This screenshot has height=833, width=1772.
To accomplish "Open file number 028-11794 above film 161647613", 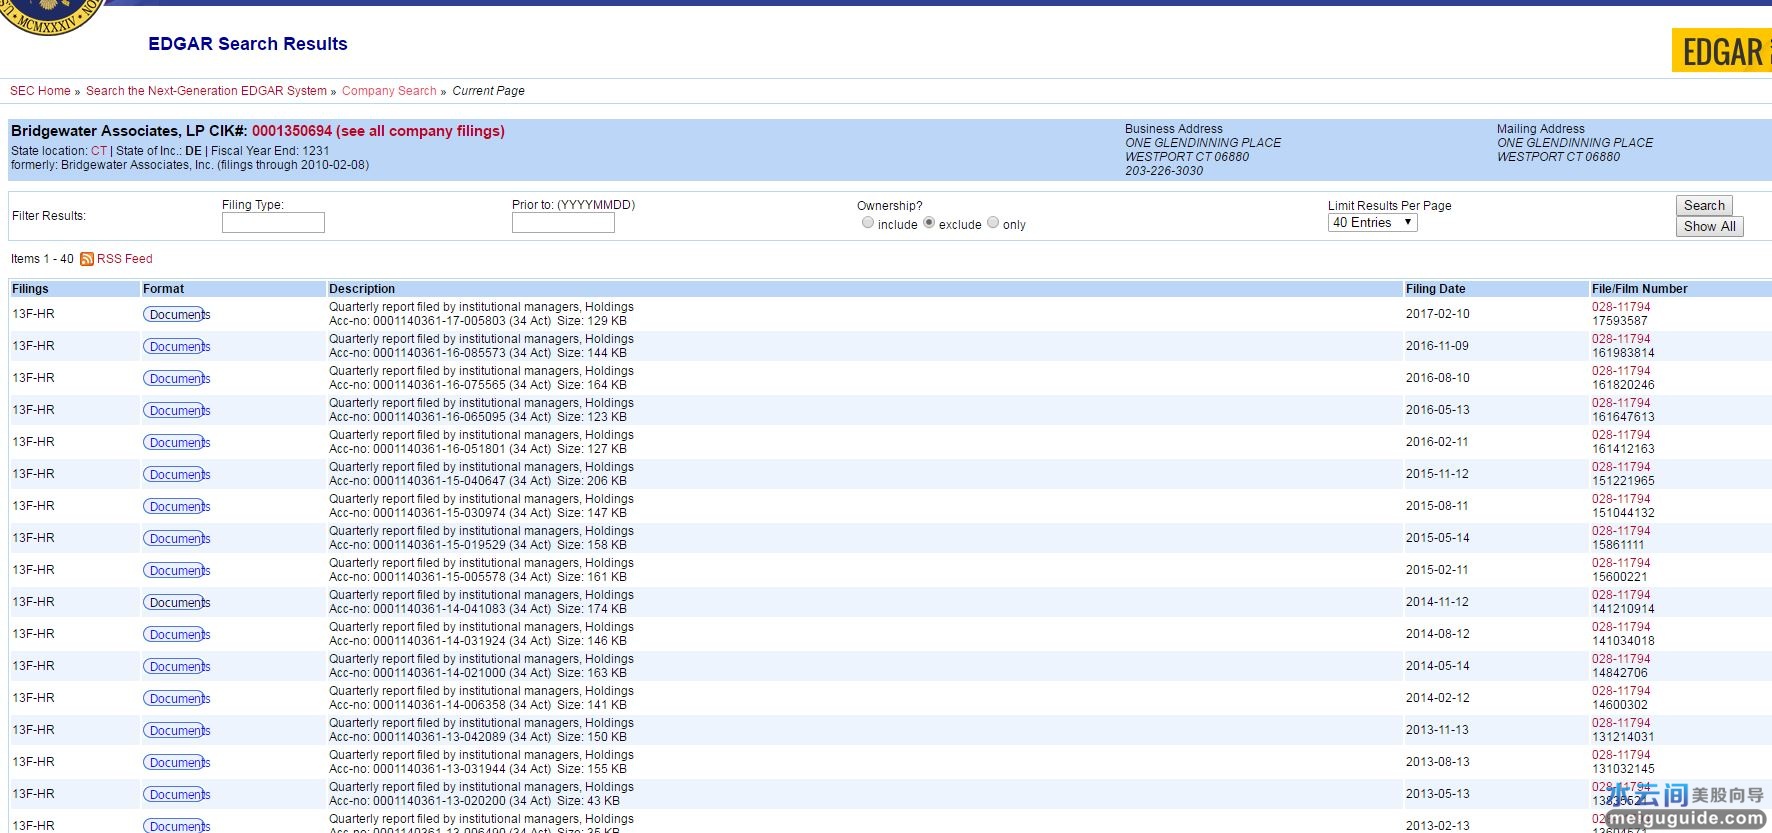I will pyautogui.click(x=1621, y=403).
